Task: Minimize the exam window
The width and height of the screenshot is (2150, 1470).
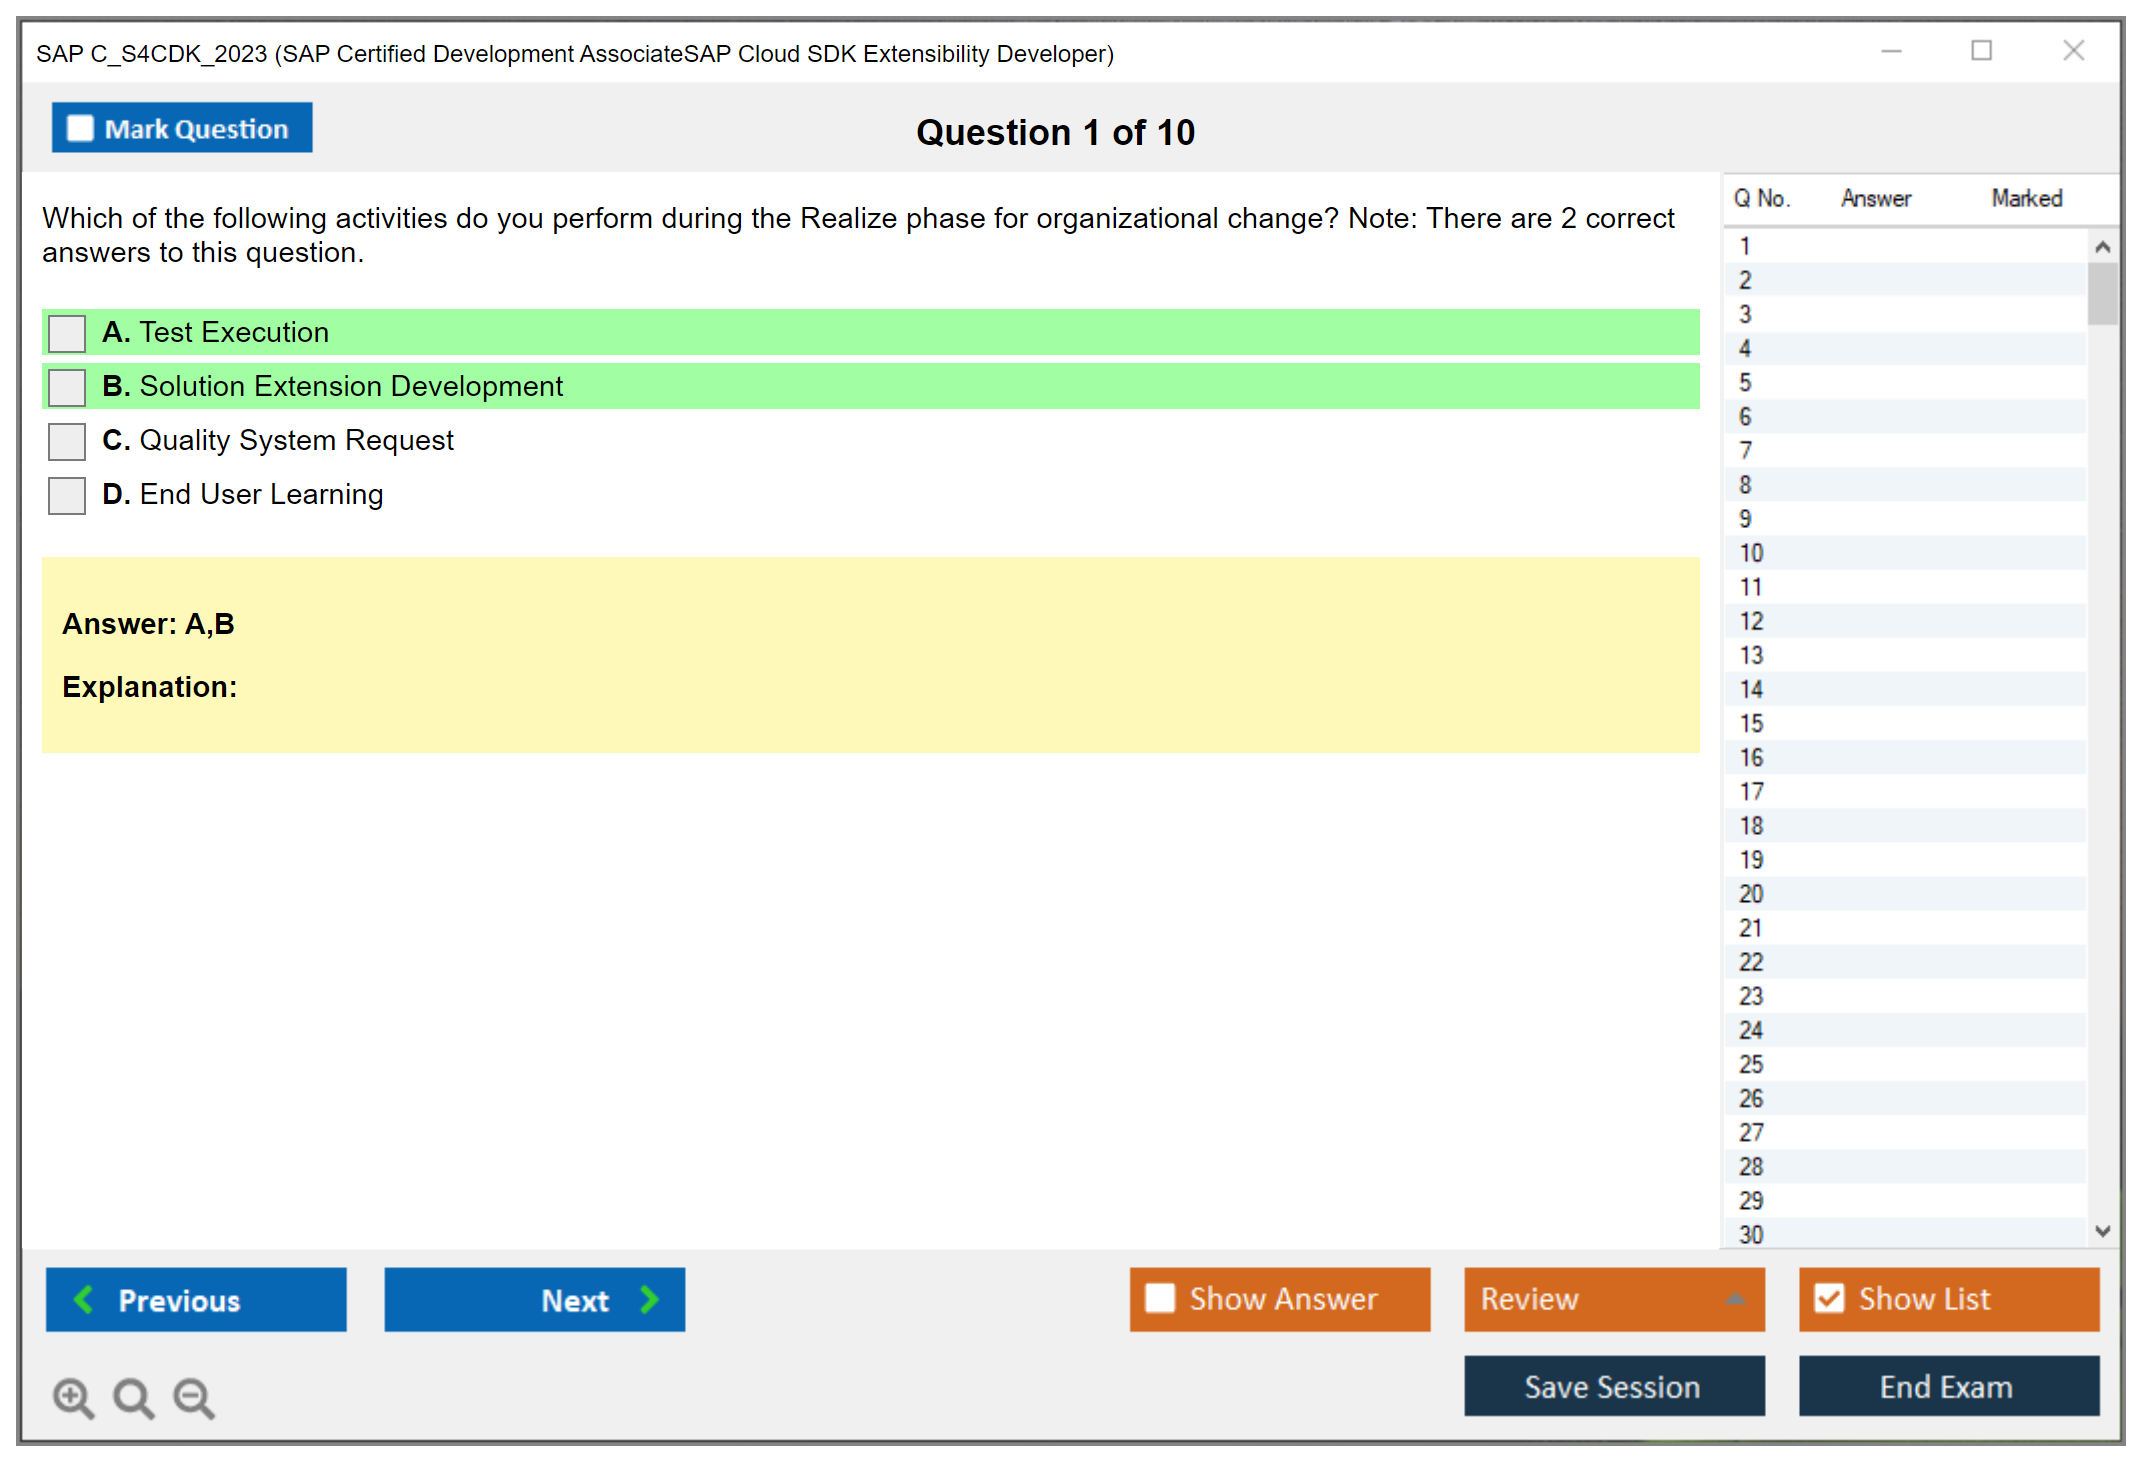Action: click(x=1891, y=51)
